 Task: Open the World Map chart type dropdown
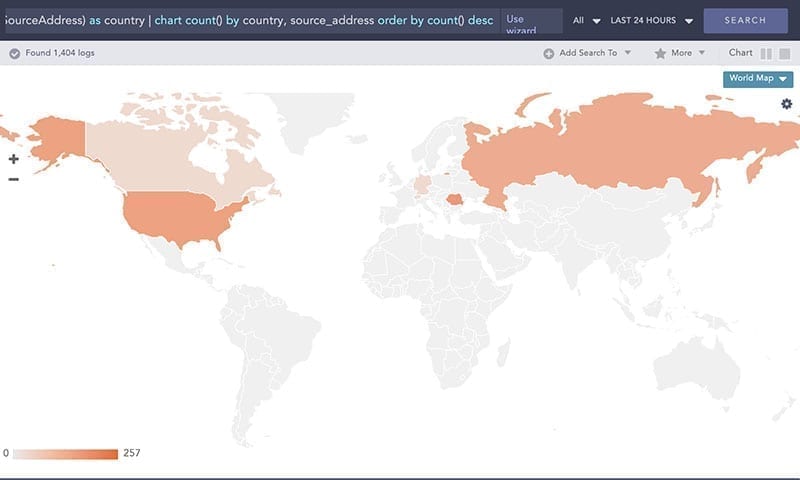758,79
